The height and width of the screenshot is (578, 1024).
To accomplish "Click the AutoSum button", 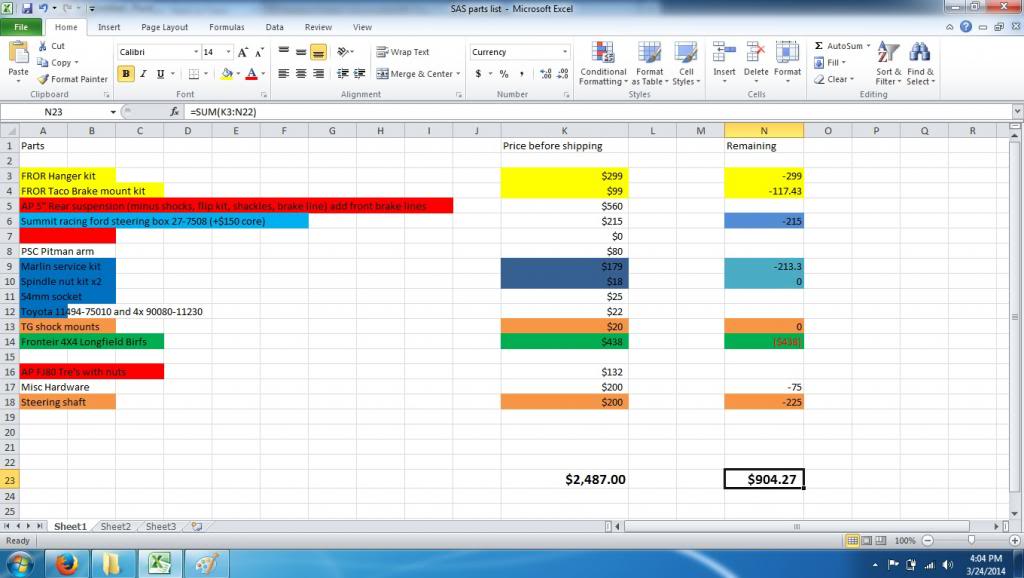I will click(839, 46).
